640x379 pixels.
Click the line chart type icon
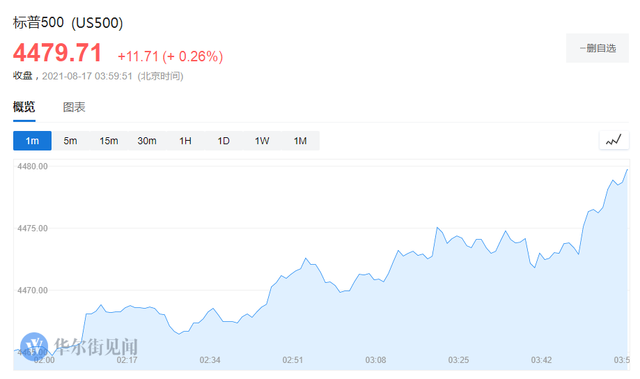pyautogui.click(x=613, y=141)
